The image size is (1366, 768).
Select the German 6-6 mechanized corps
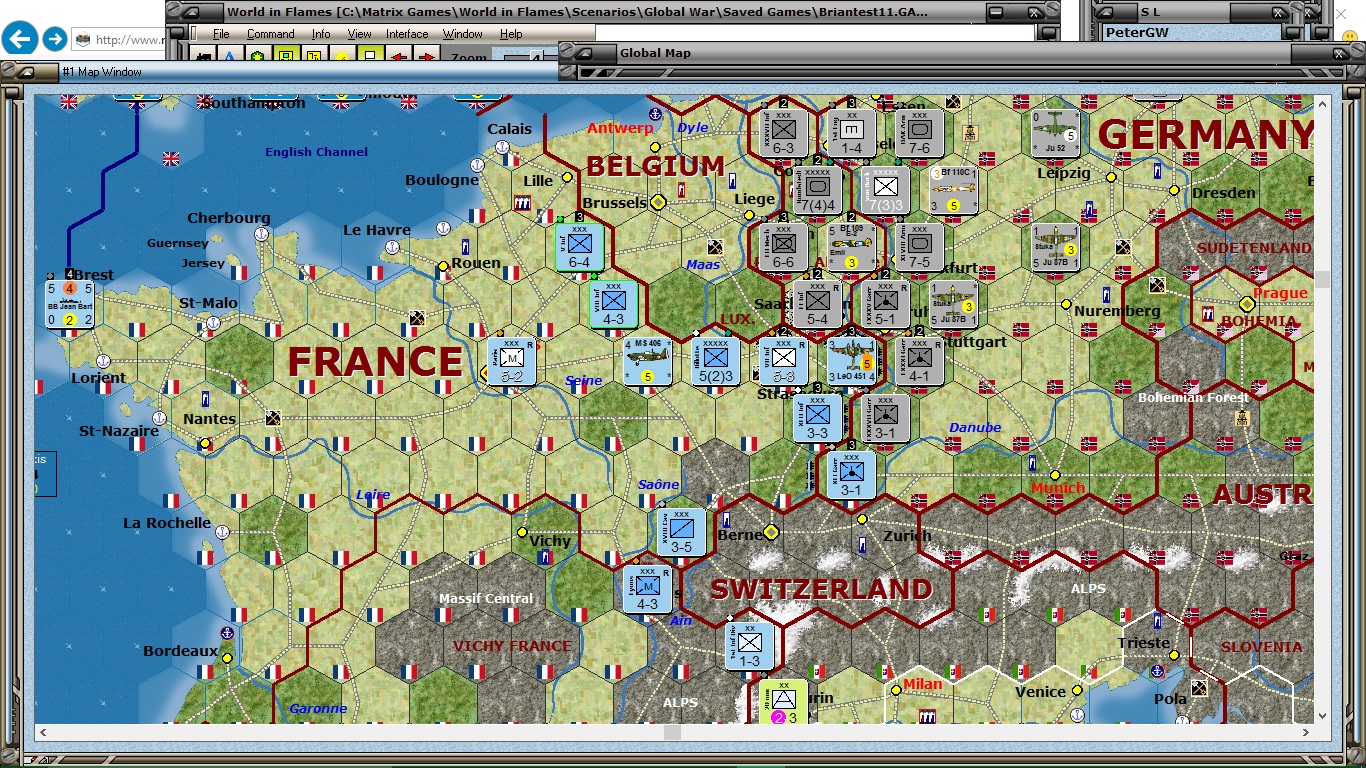click(784, 247)
